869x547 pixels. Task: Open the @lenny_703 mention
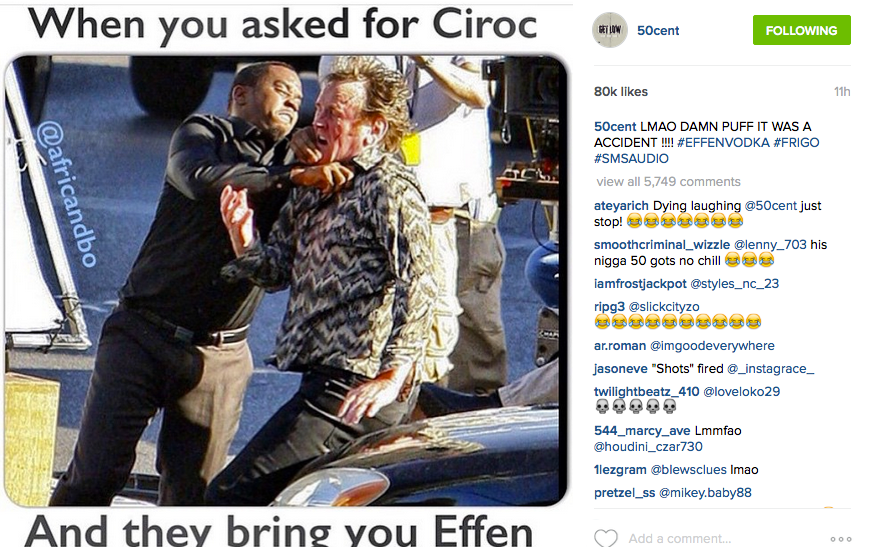[770, 244]
